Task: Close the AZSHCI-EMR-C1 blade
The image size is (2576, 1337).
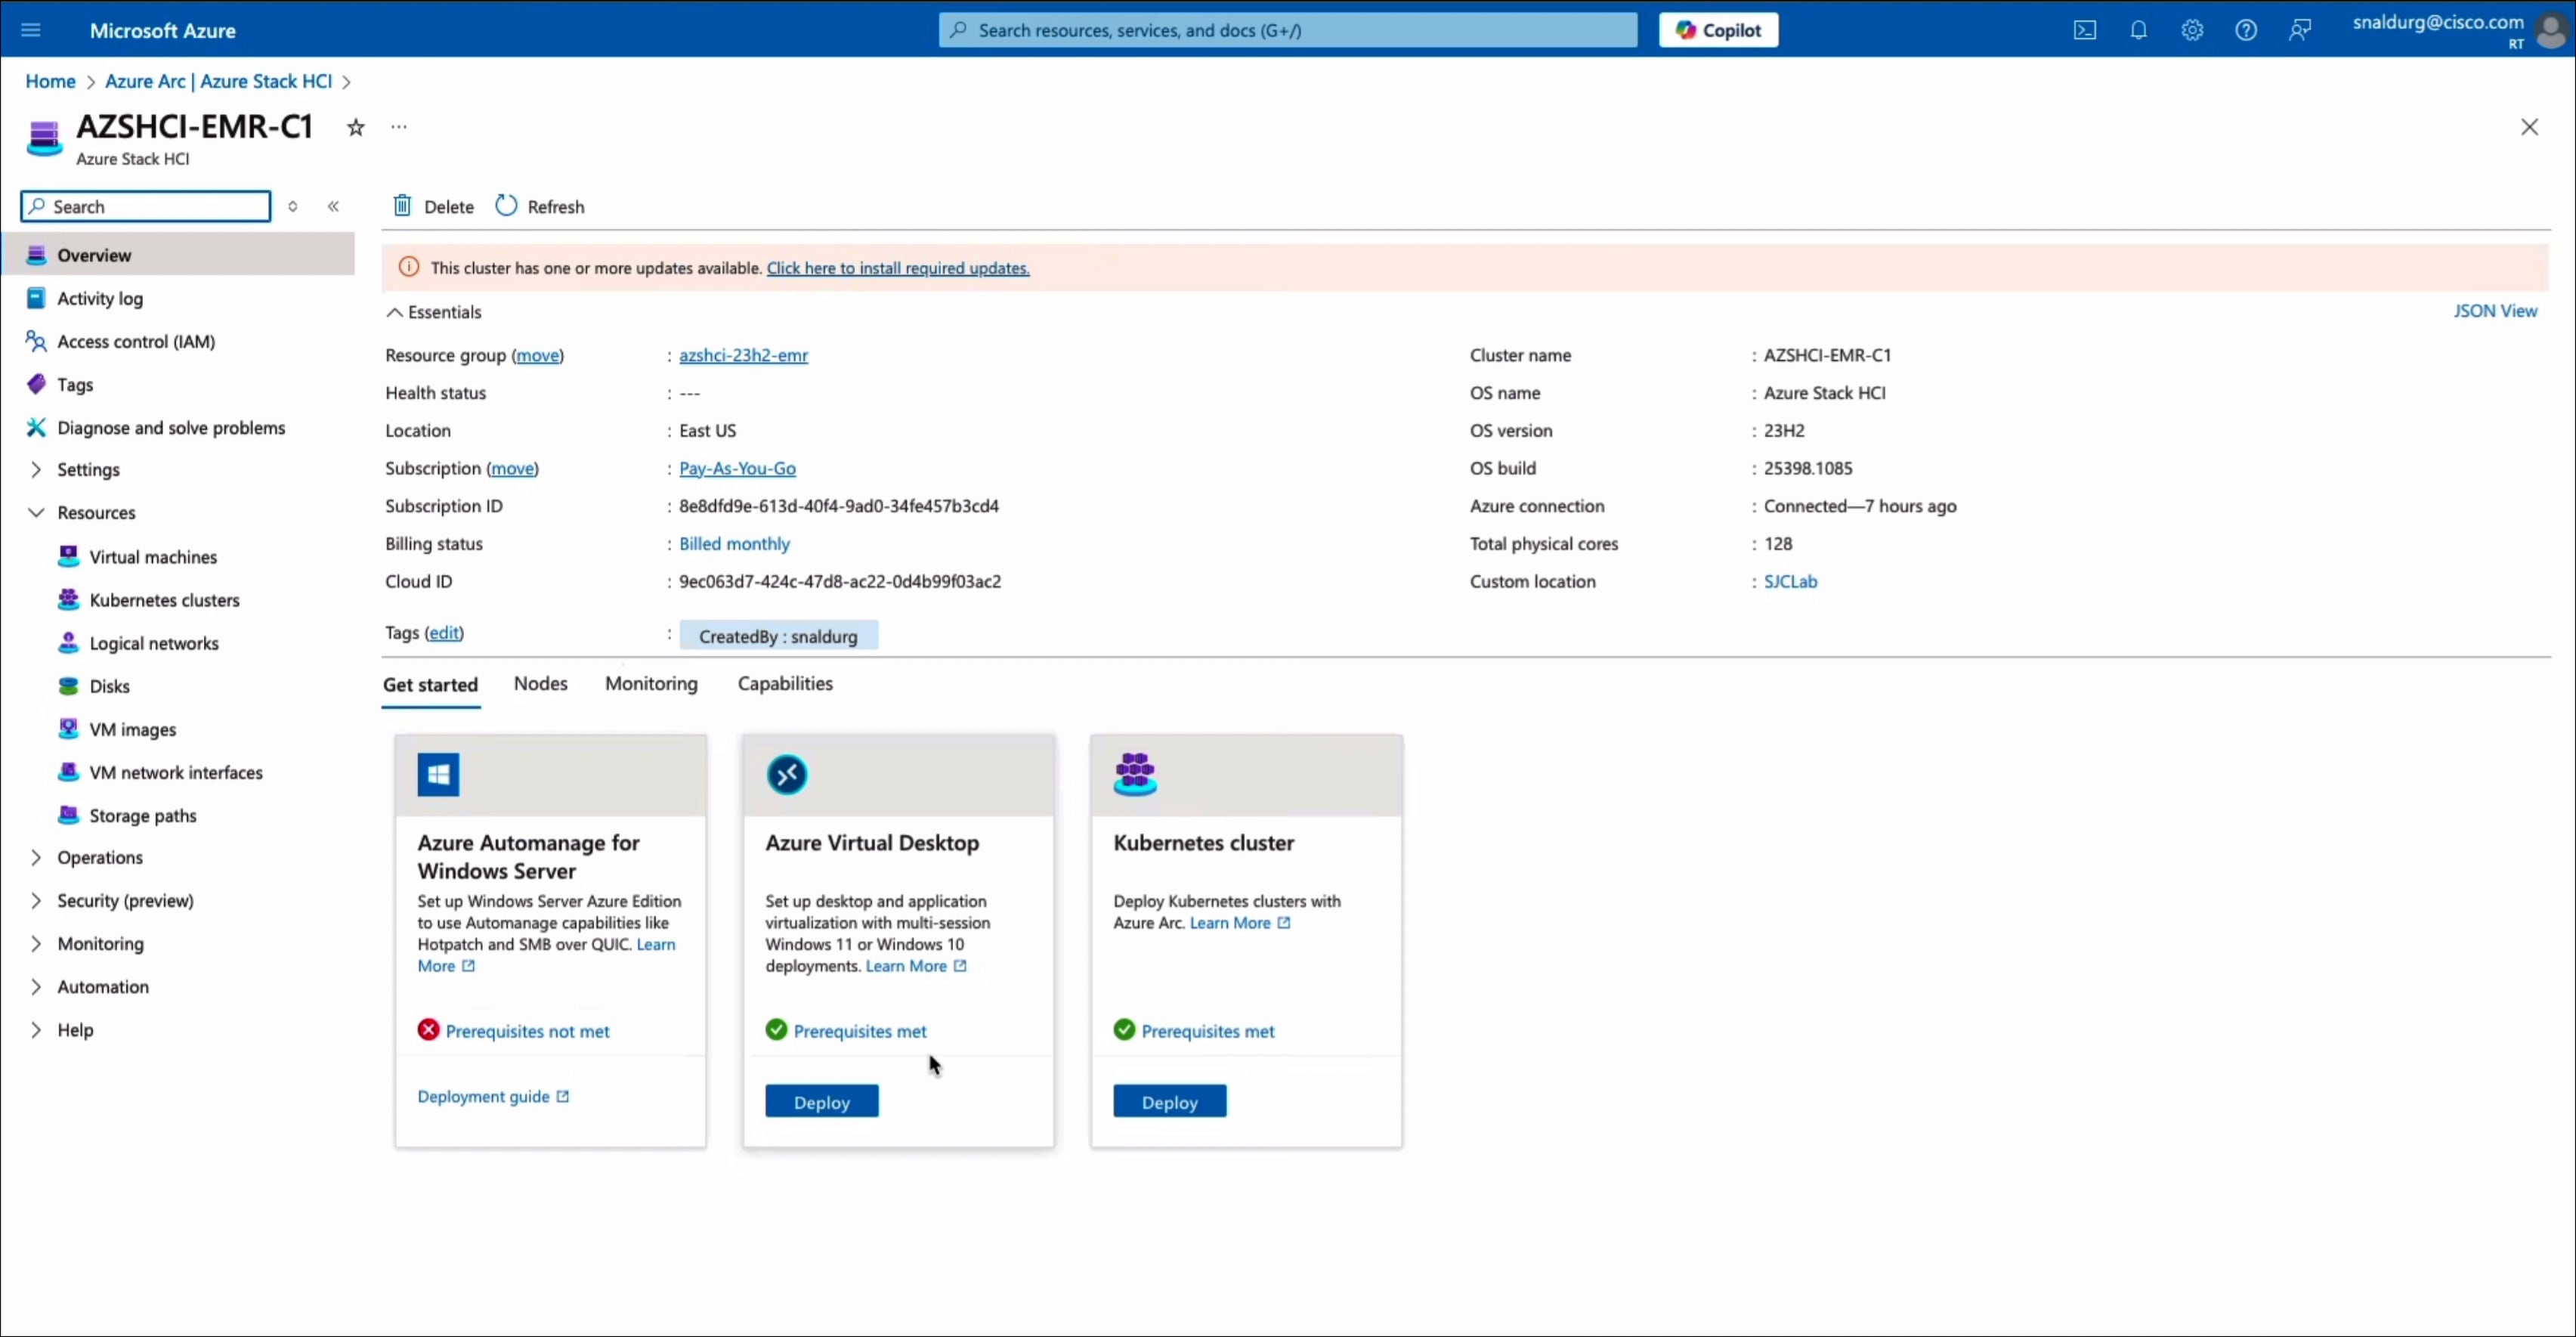Action: pyautogui.click(x=2529, y=127)
